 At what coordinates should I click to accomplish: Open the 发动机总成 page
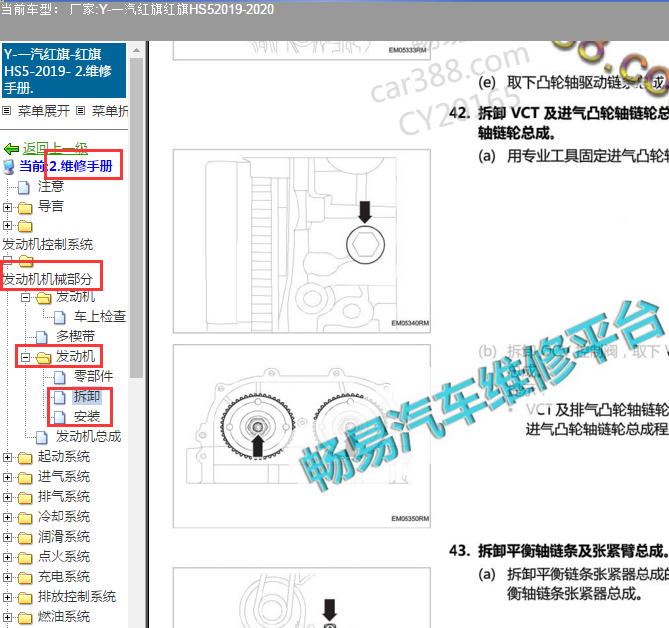[x=88, y=436]
